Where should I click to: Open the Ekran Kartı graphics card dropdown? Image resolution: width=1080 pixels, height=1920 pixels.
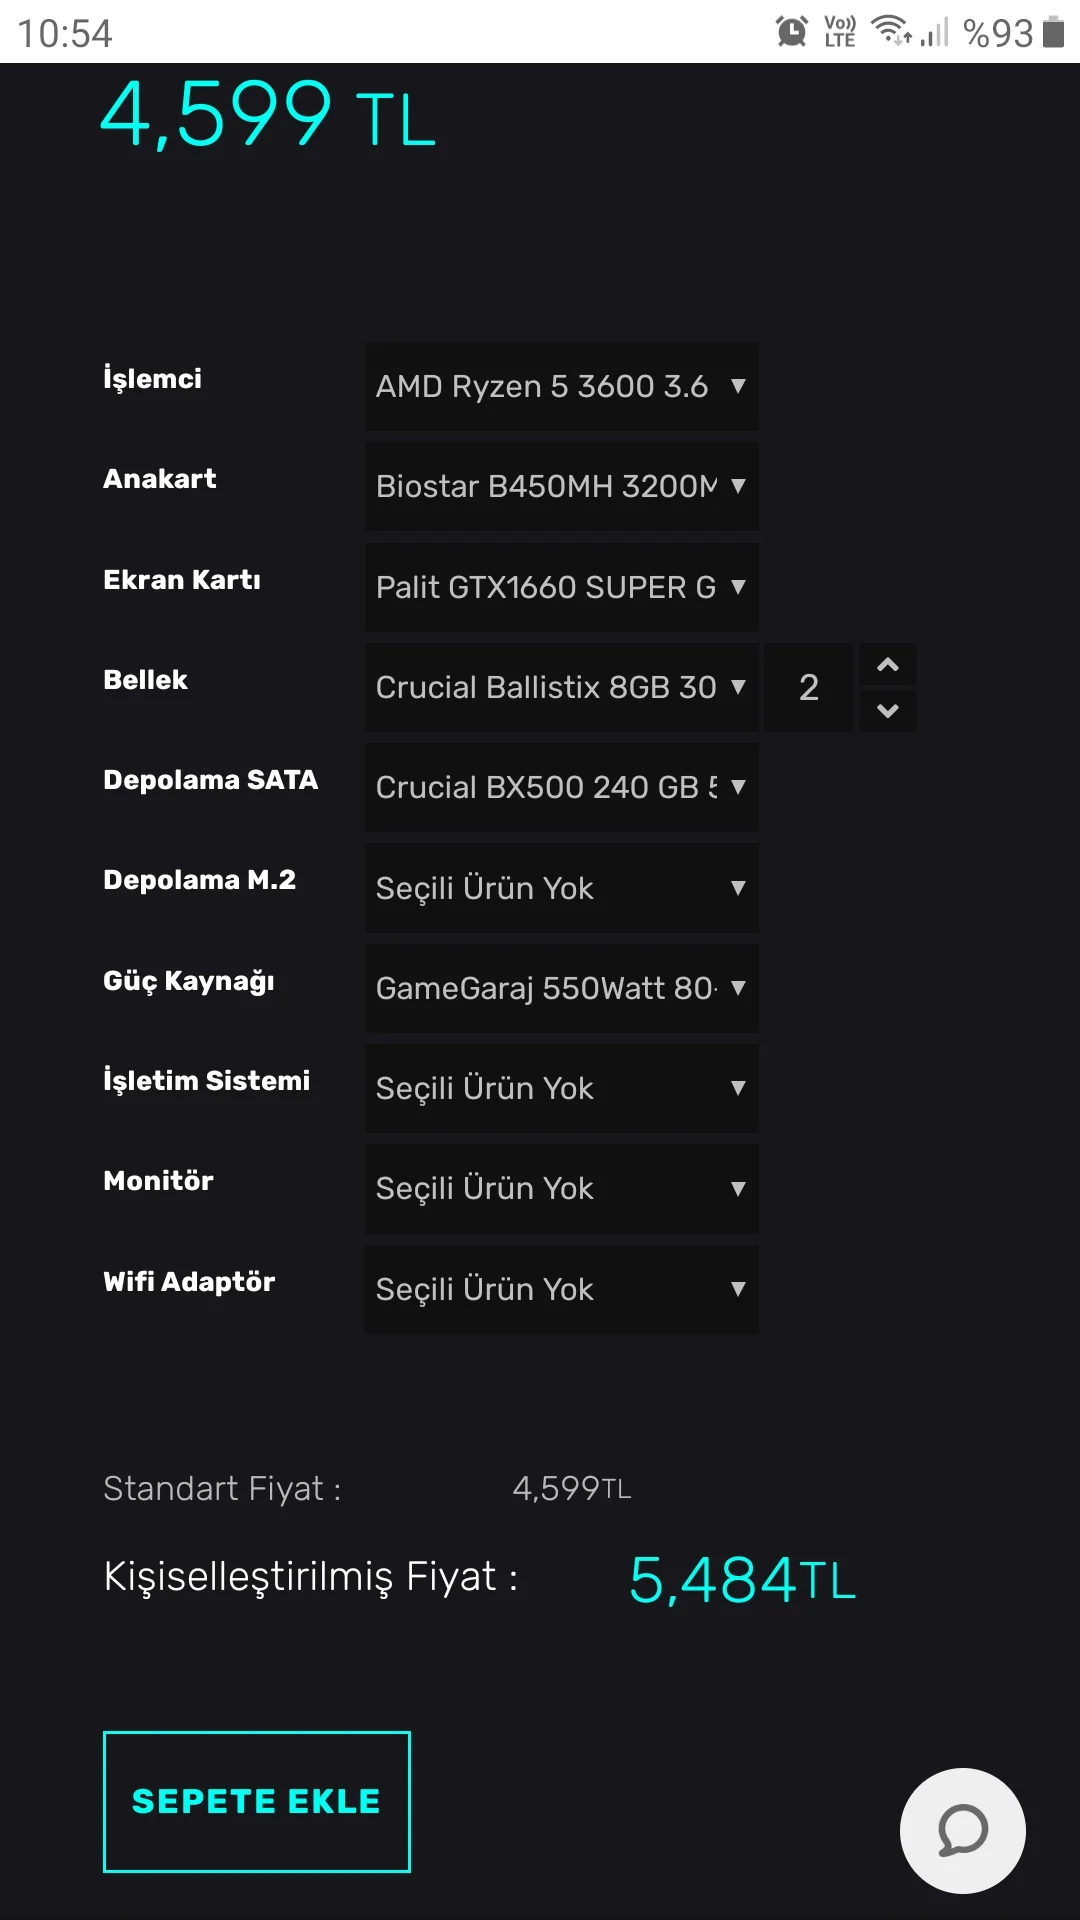click(x=560, y=588)
